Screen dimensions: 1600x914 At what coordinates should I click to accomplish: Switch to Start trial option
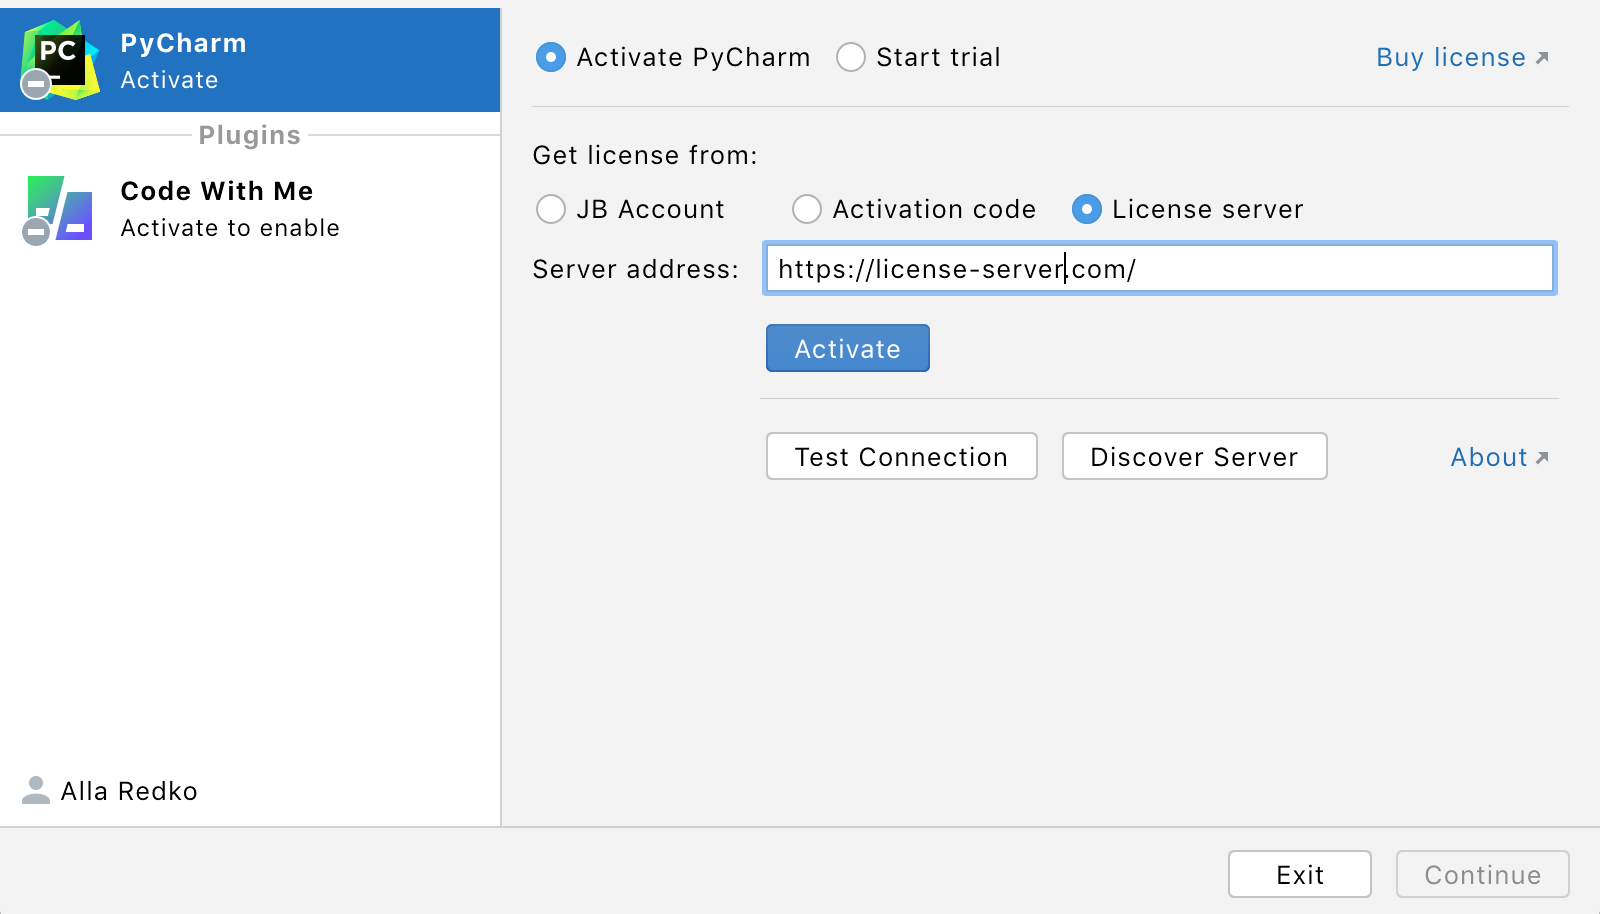[x=851, y=57]
